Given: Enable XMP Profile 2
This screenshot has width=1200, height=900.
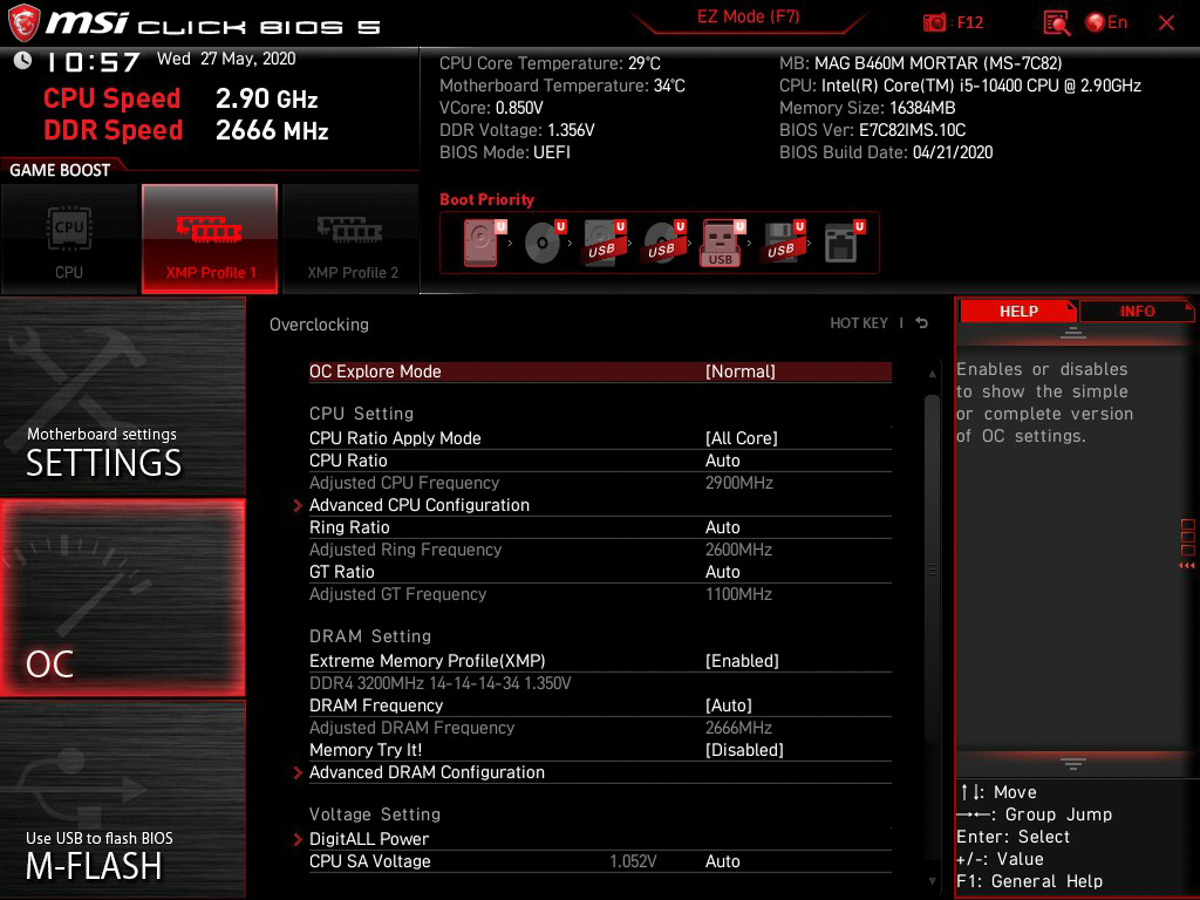Looking at the screenshot, I should (351, 239).
